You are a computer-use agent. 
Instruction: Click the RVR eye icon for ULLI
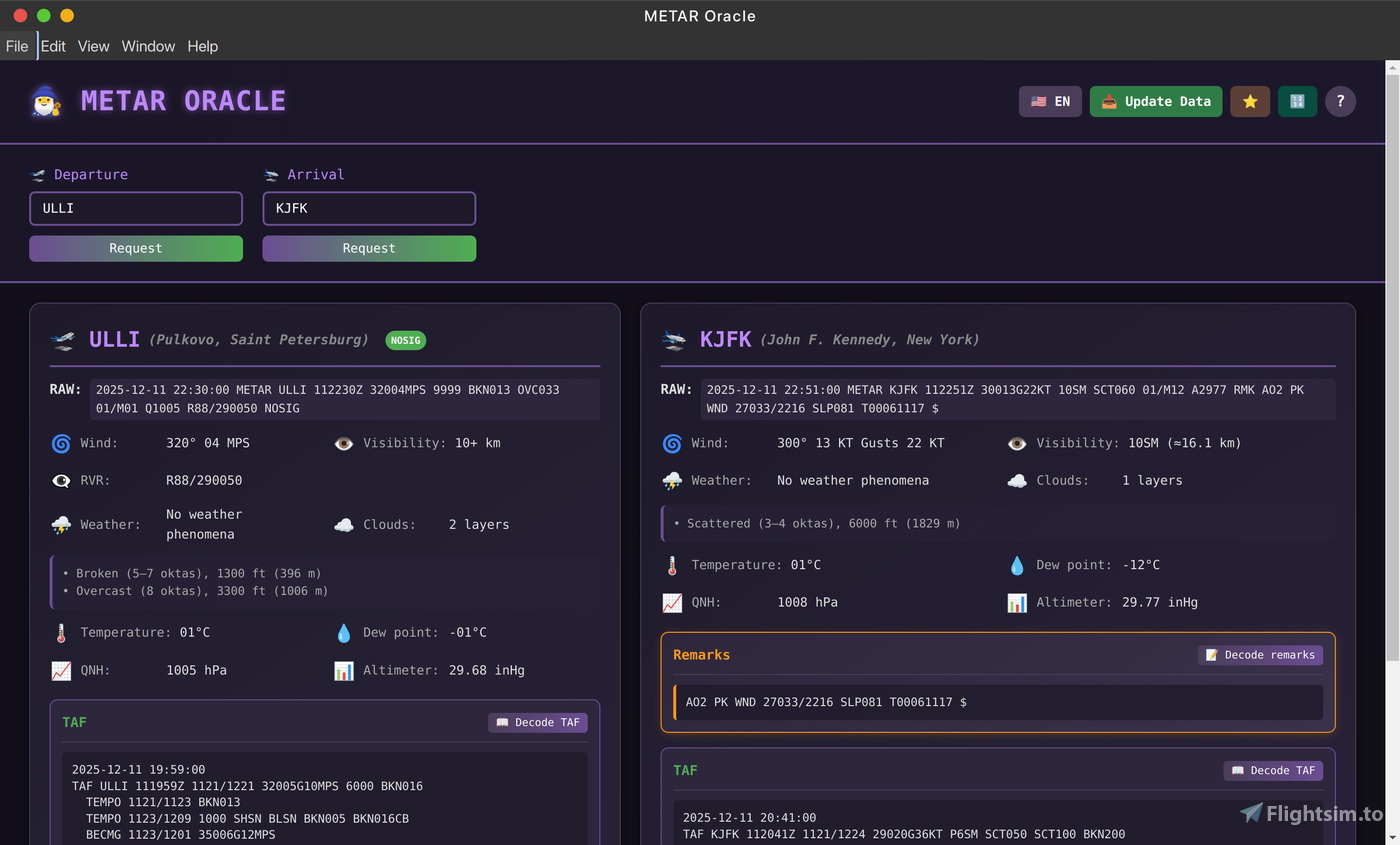pos(61,481)
